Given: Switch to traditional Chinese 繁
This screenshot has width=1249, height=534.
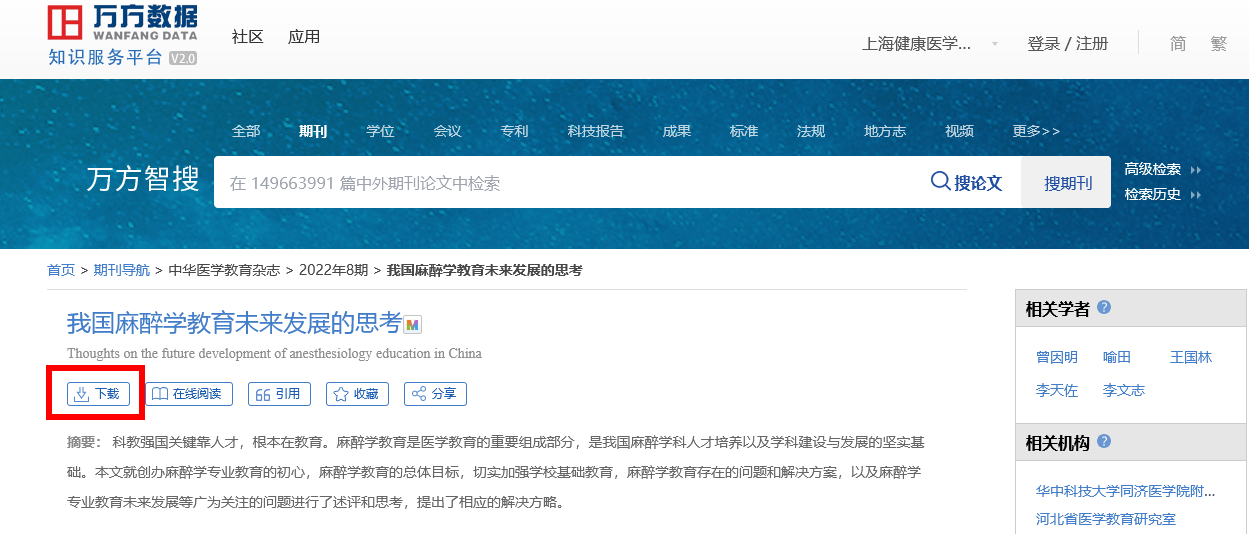Looking at the screenshot, I should (1218, 44).
